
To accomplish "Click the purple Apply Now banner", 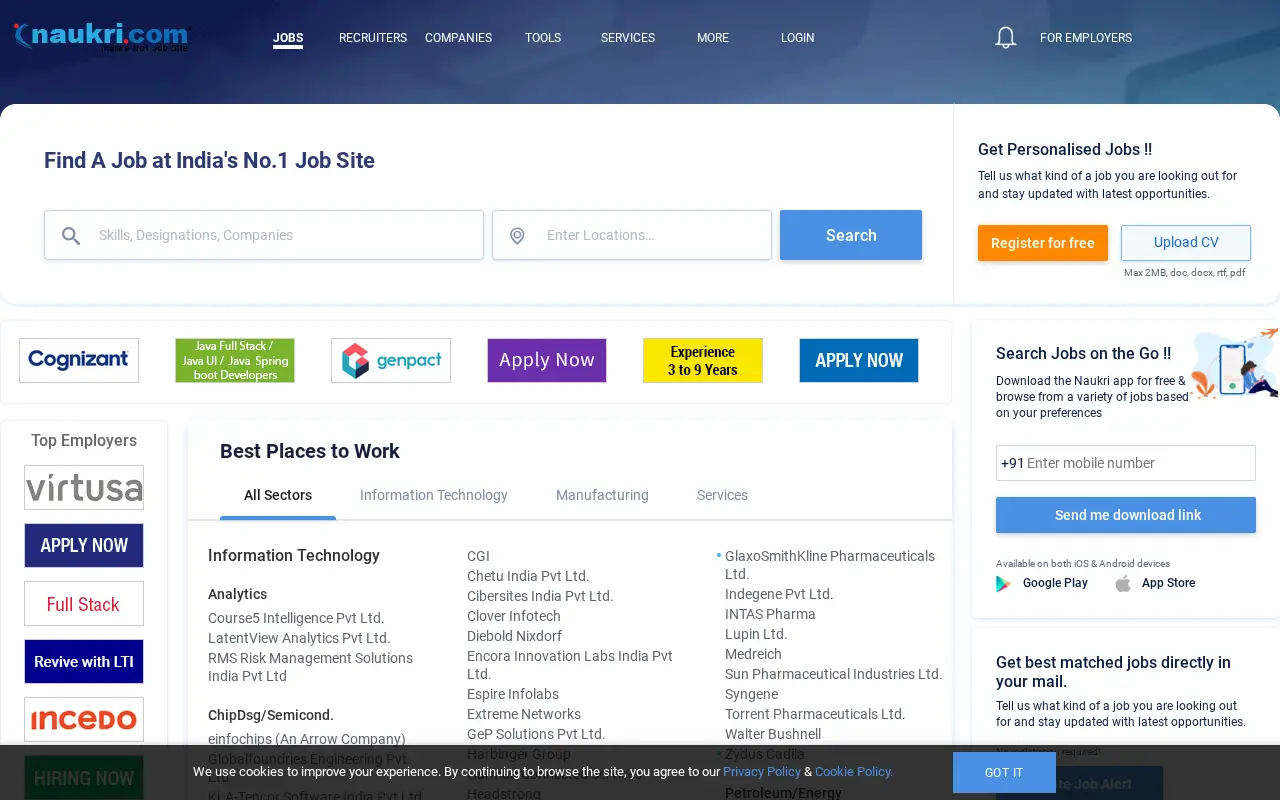I will point(547,360).
